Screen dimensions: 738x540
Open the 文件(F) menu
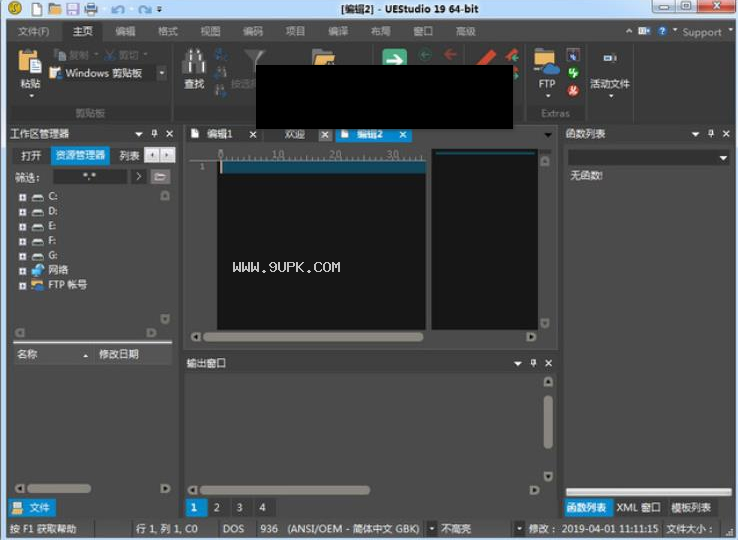click(x=33, y=32)
